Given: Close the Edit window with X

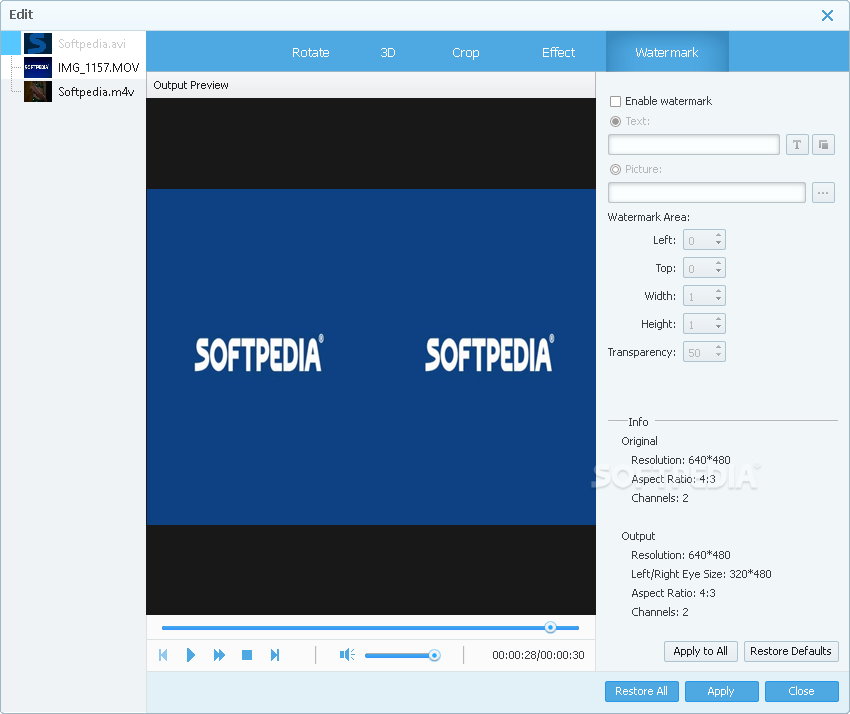Looking at the screenshot, I should pos(827,15).
